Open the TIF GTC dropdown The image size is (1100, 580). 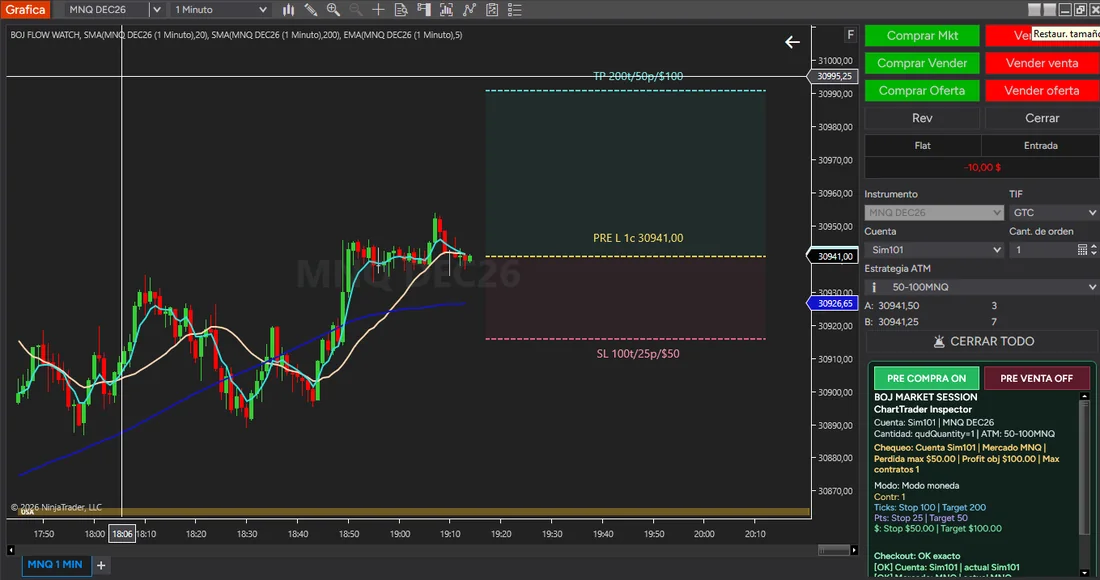click(x=1054, y=213)
